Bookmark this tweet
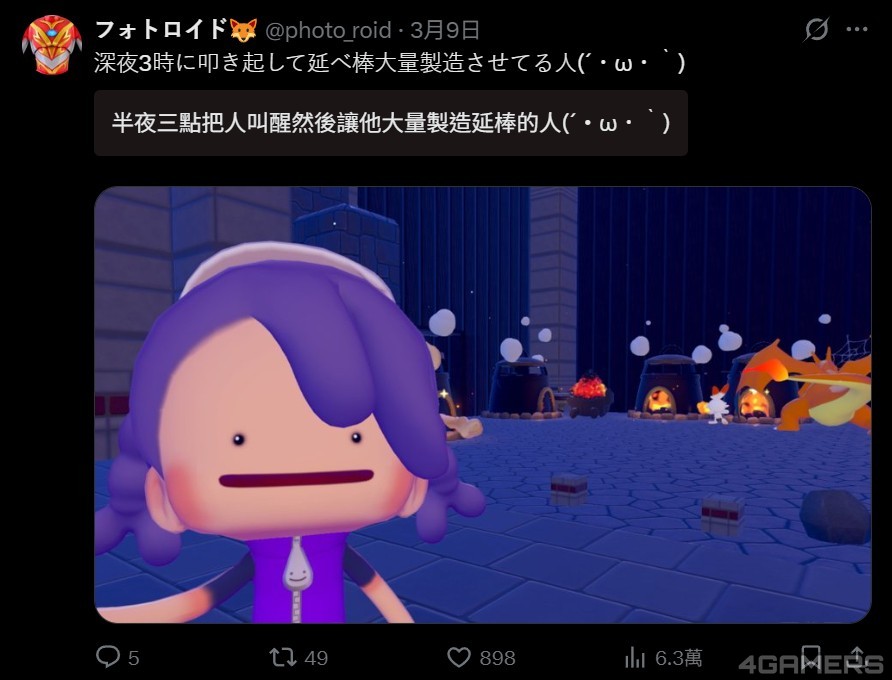 pos(811,657)
